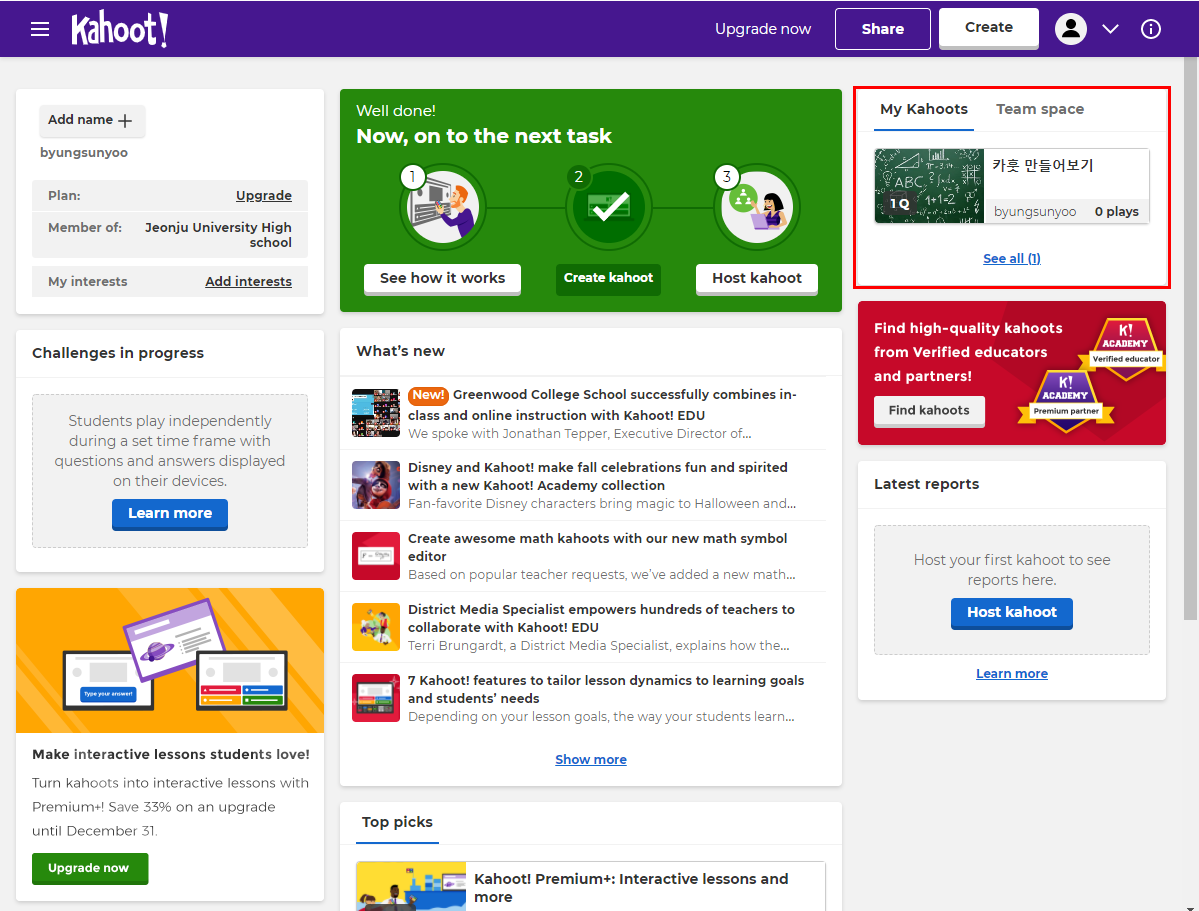
Task: Open 7 Kahoot! features article headline
Action: [606, 689]
